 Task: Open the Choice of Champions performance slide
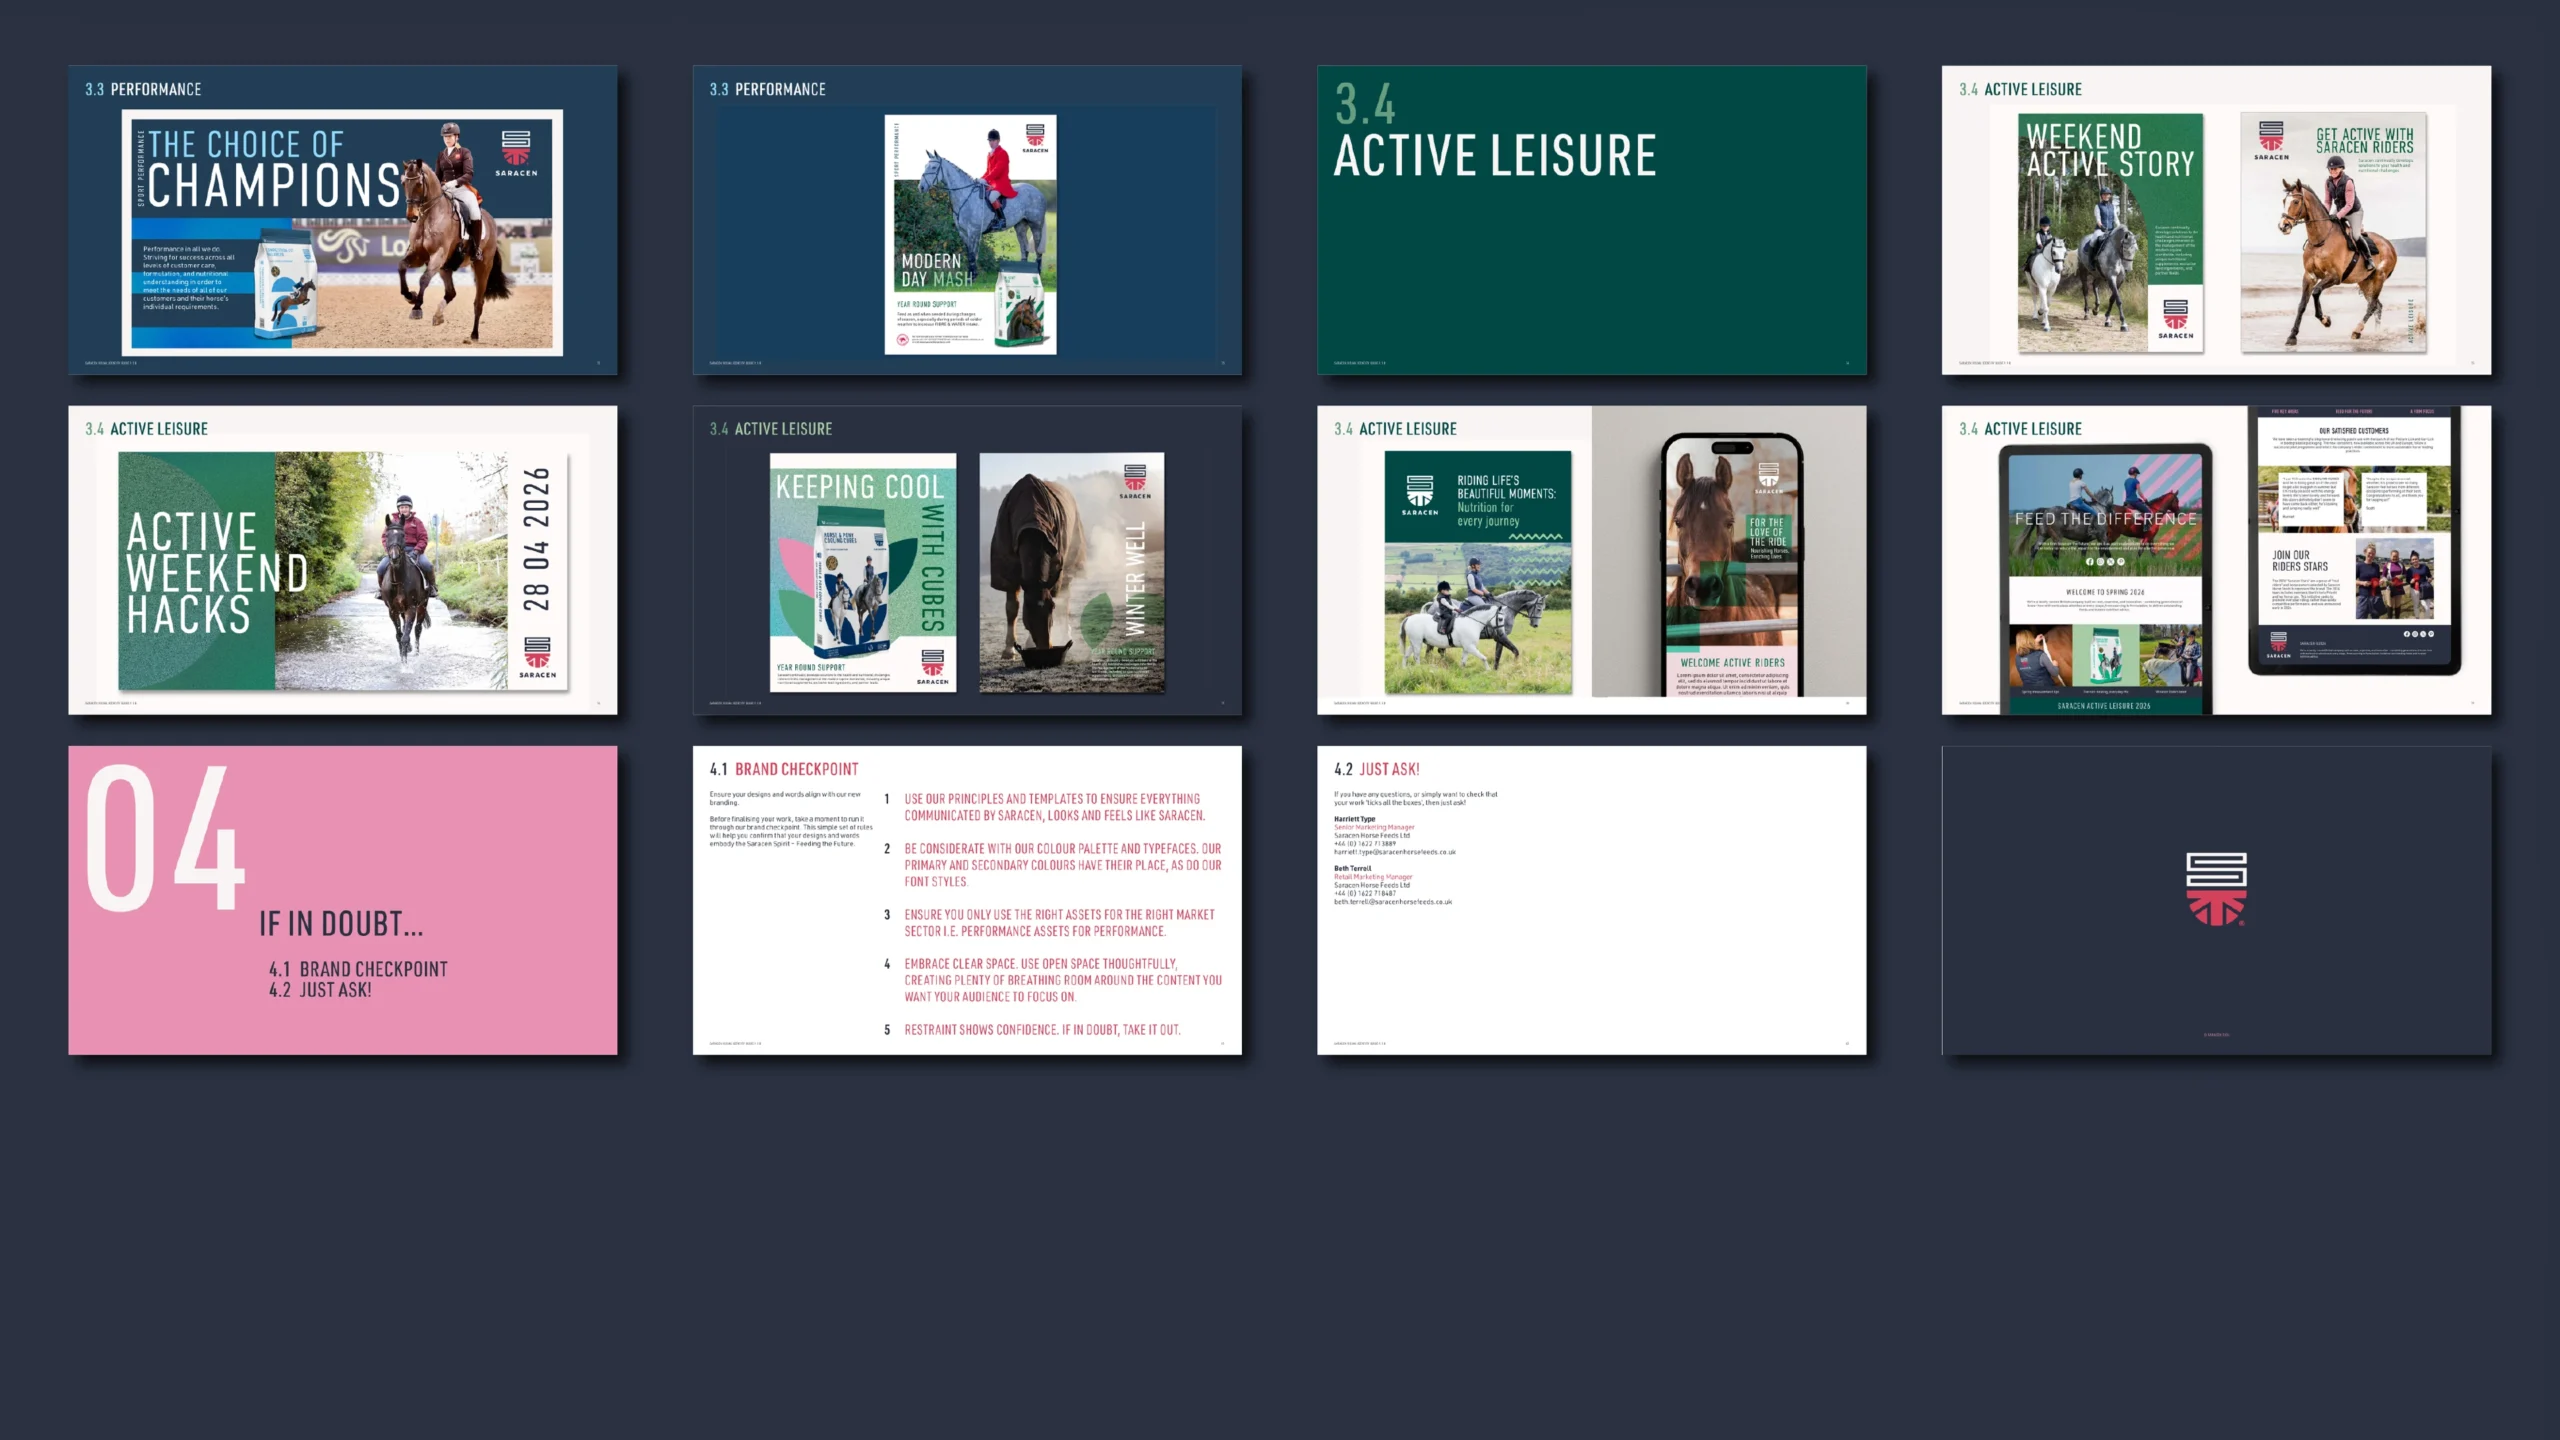[343, 220]
